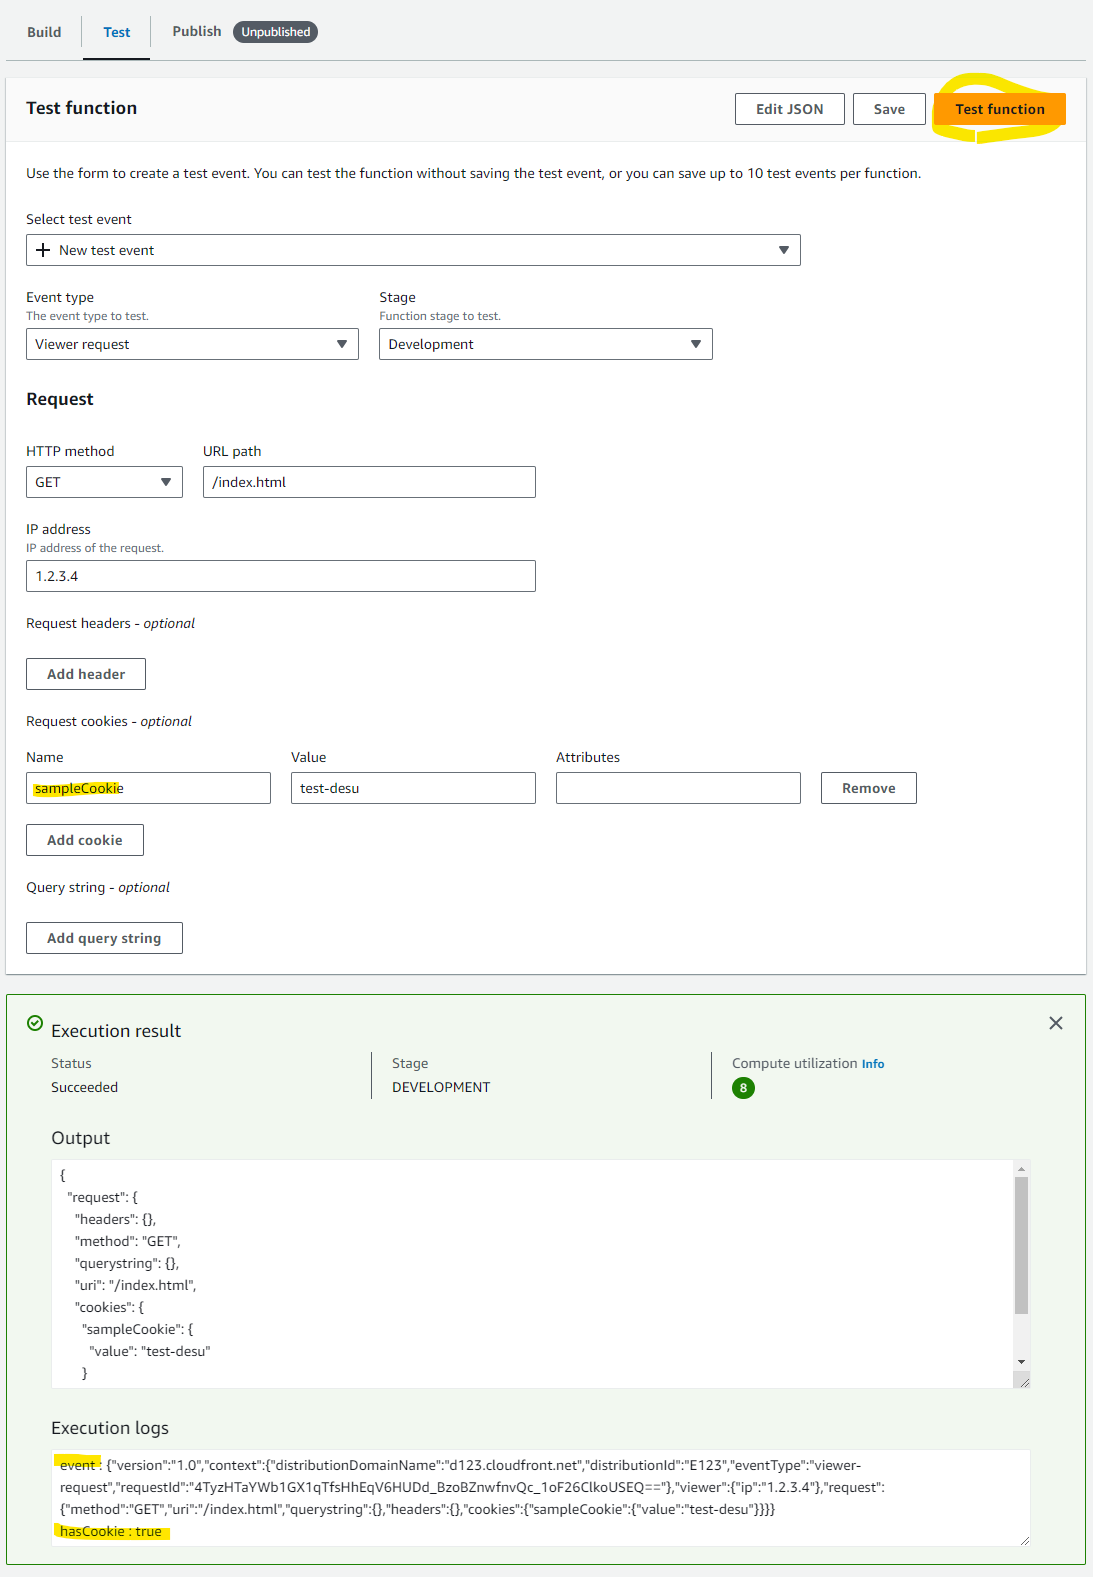This screenshot has width=1093, height=1577.
Task: Focus the cookie Attributes field
Action: click(678, 788)
